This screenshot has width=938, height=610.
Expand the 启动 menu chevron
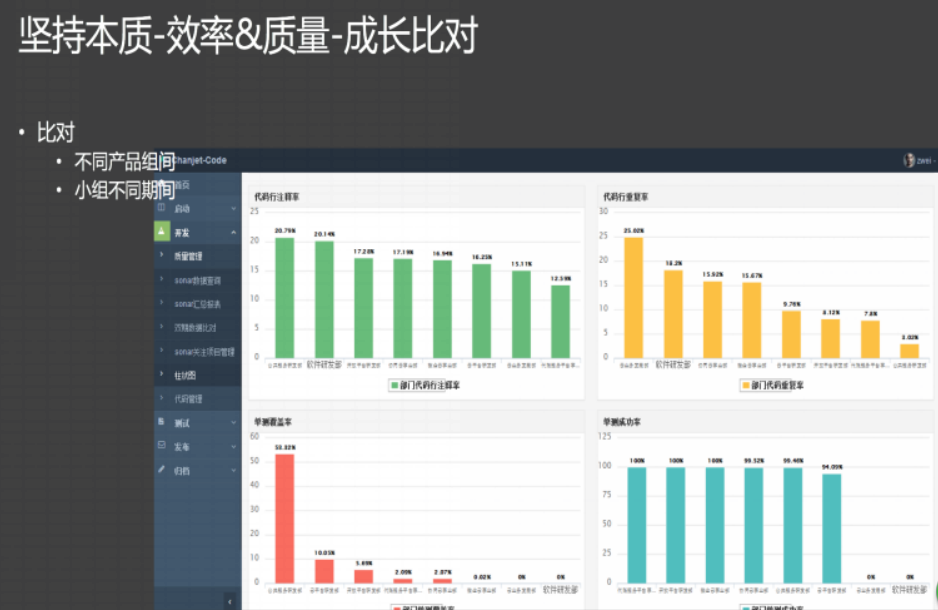click(233, 209)
